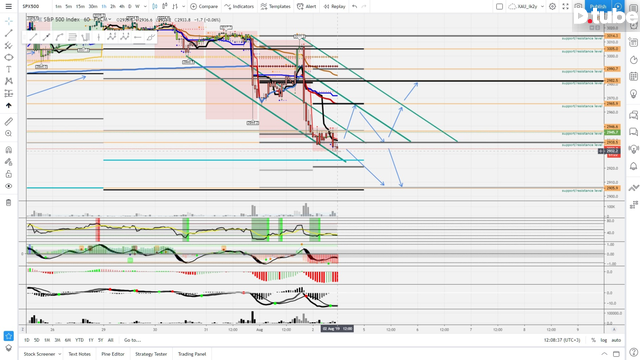Open the public chat panel
This screenshot has width=640, height=360.
[x=633, y=114]
